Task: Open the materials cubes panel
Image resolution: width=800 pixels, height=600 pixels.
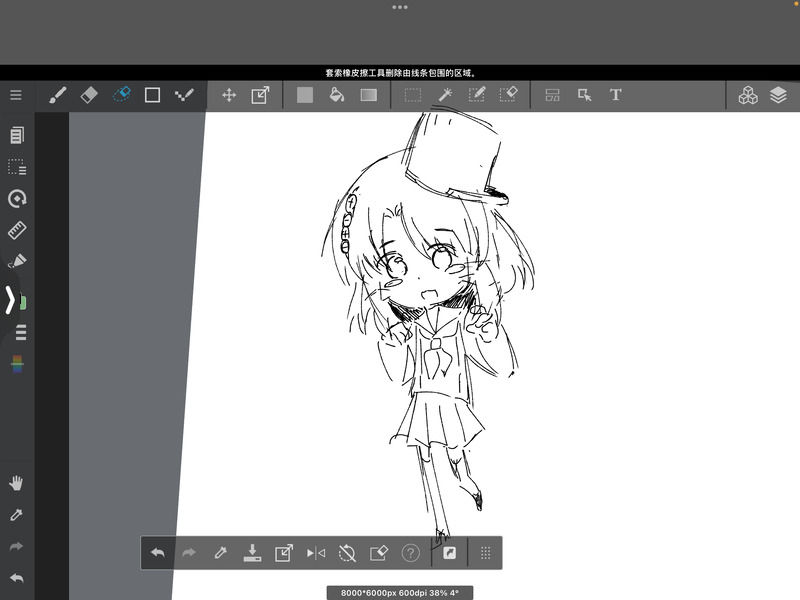Action: click(748, 95)
